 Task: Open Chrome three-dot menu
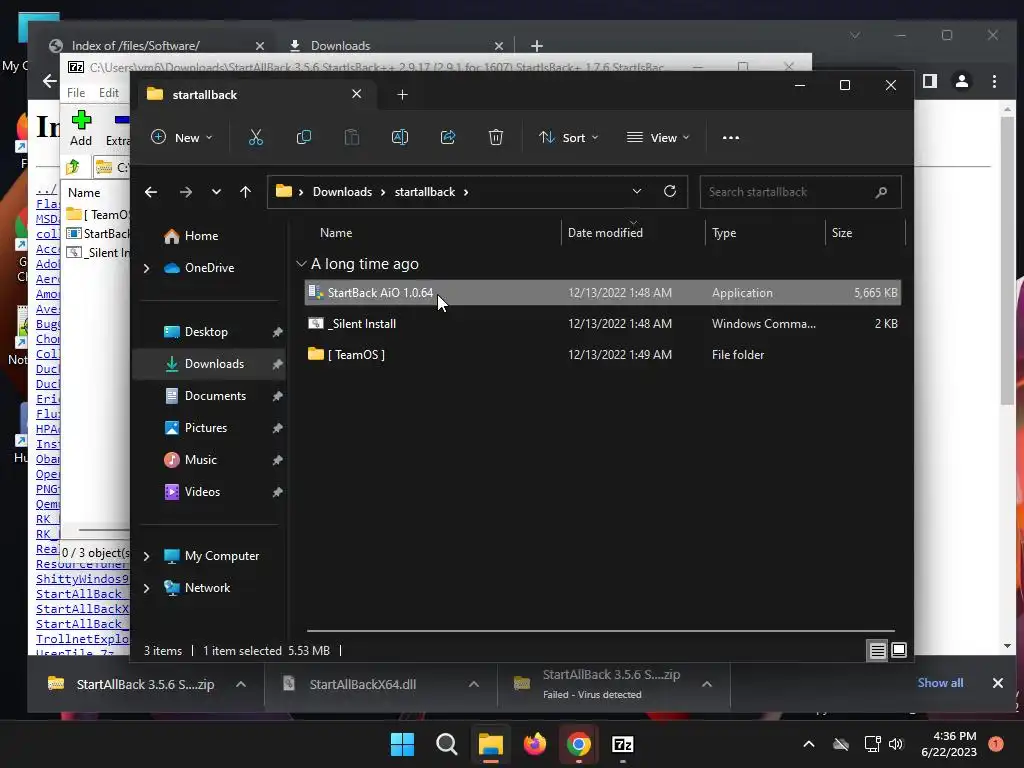click(x=994, y=81)
